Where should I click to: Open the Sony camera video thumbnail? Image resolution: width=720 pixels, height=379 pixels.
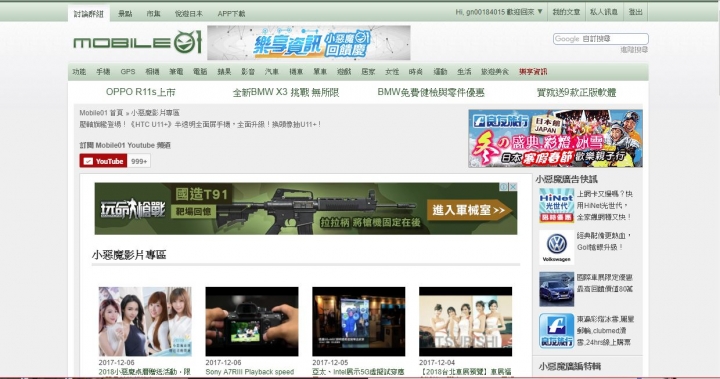(252, 322)
